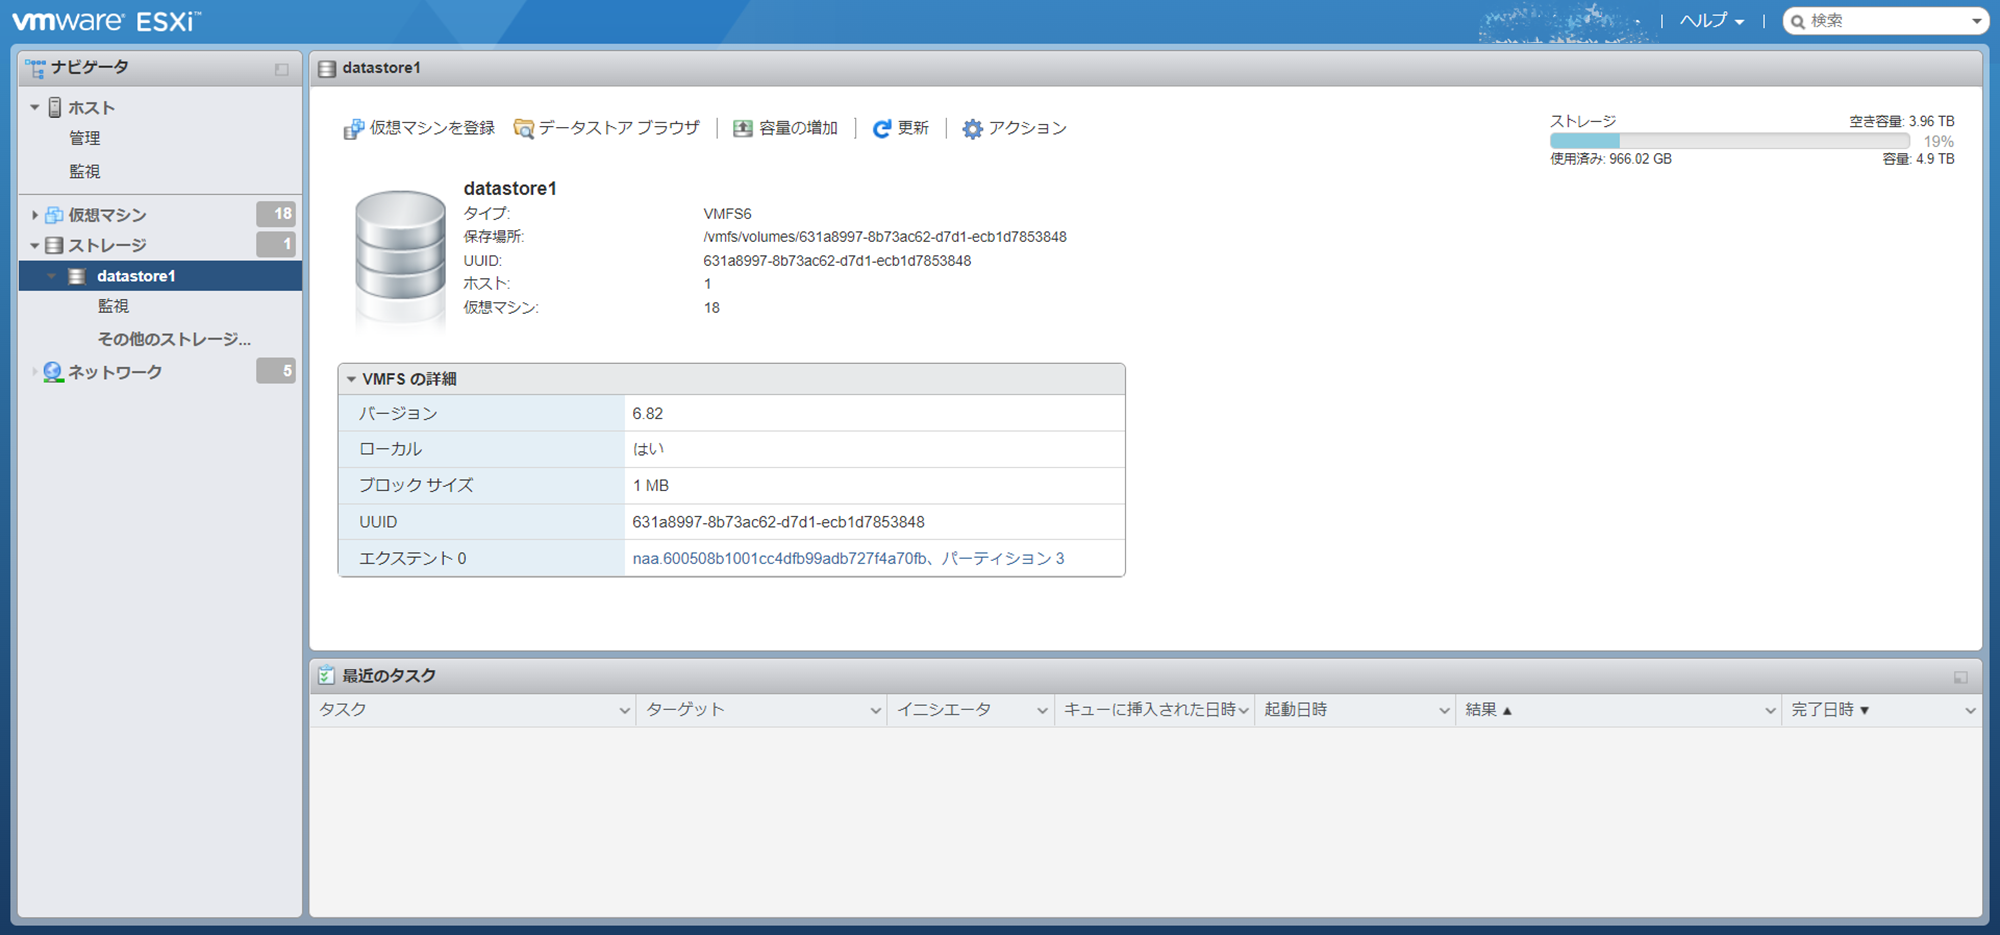Click the バージョン value 6.82
Viewport: 2000px width, 935px height.
[x=648, y=413]
